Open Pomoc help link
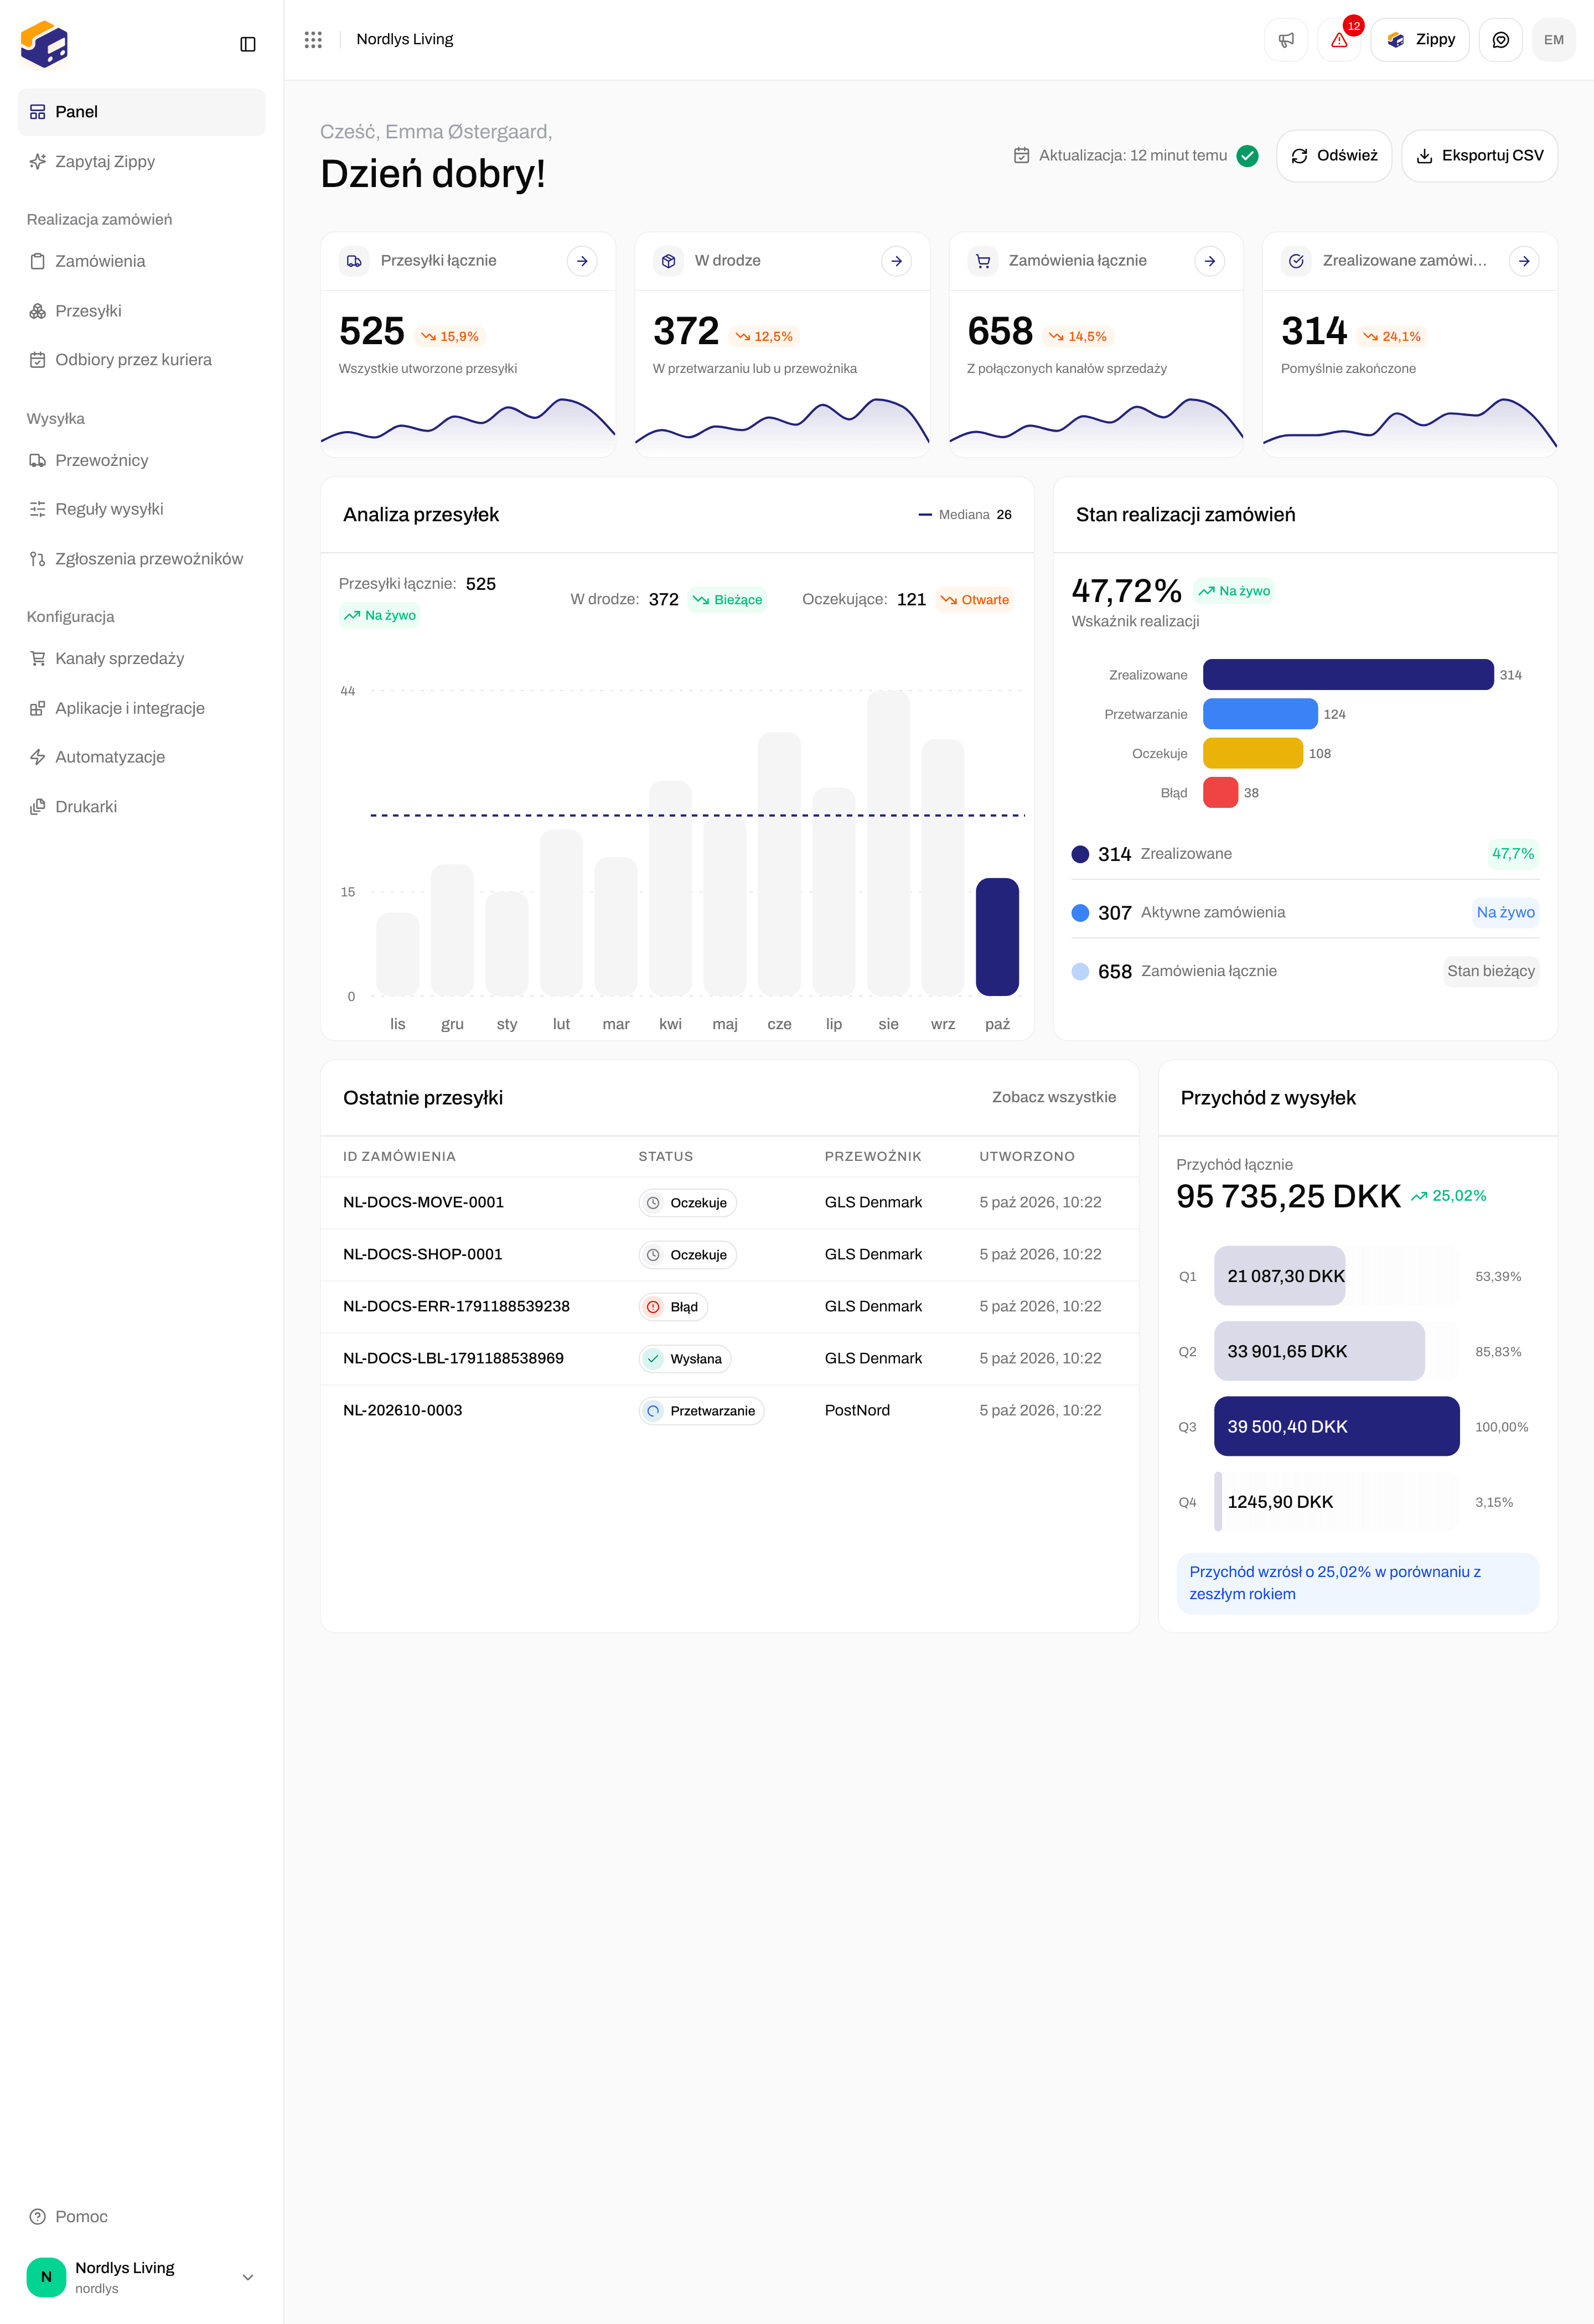This screenshot has height=2324, width=1594. coord(141,2217)
